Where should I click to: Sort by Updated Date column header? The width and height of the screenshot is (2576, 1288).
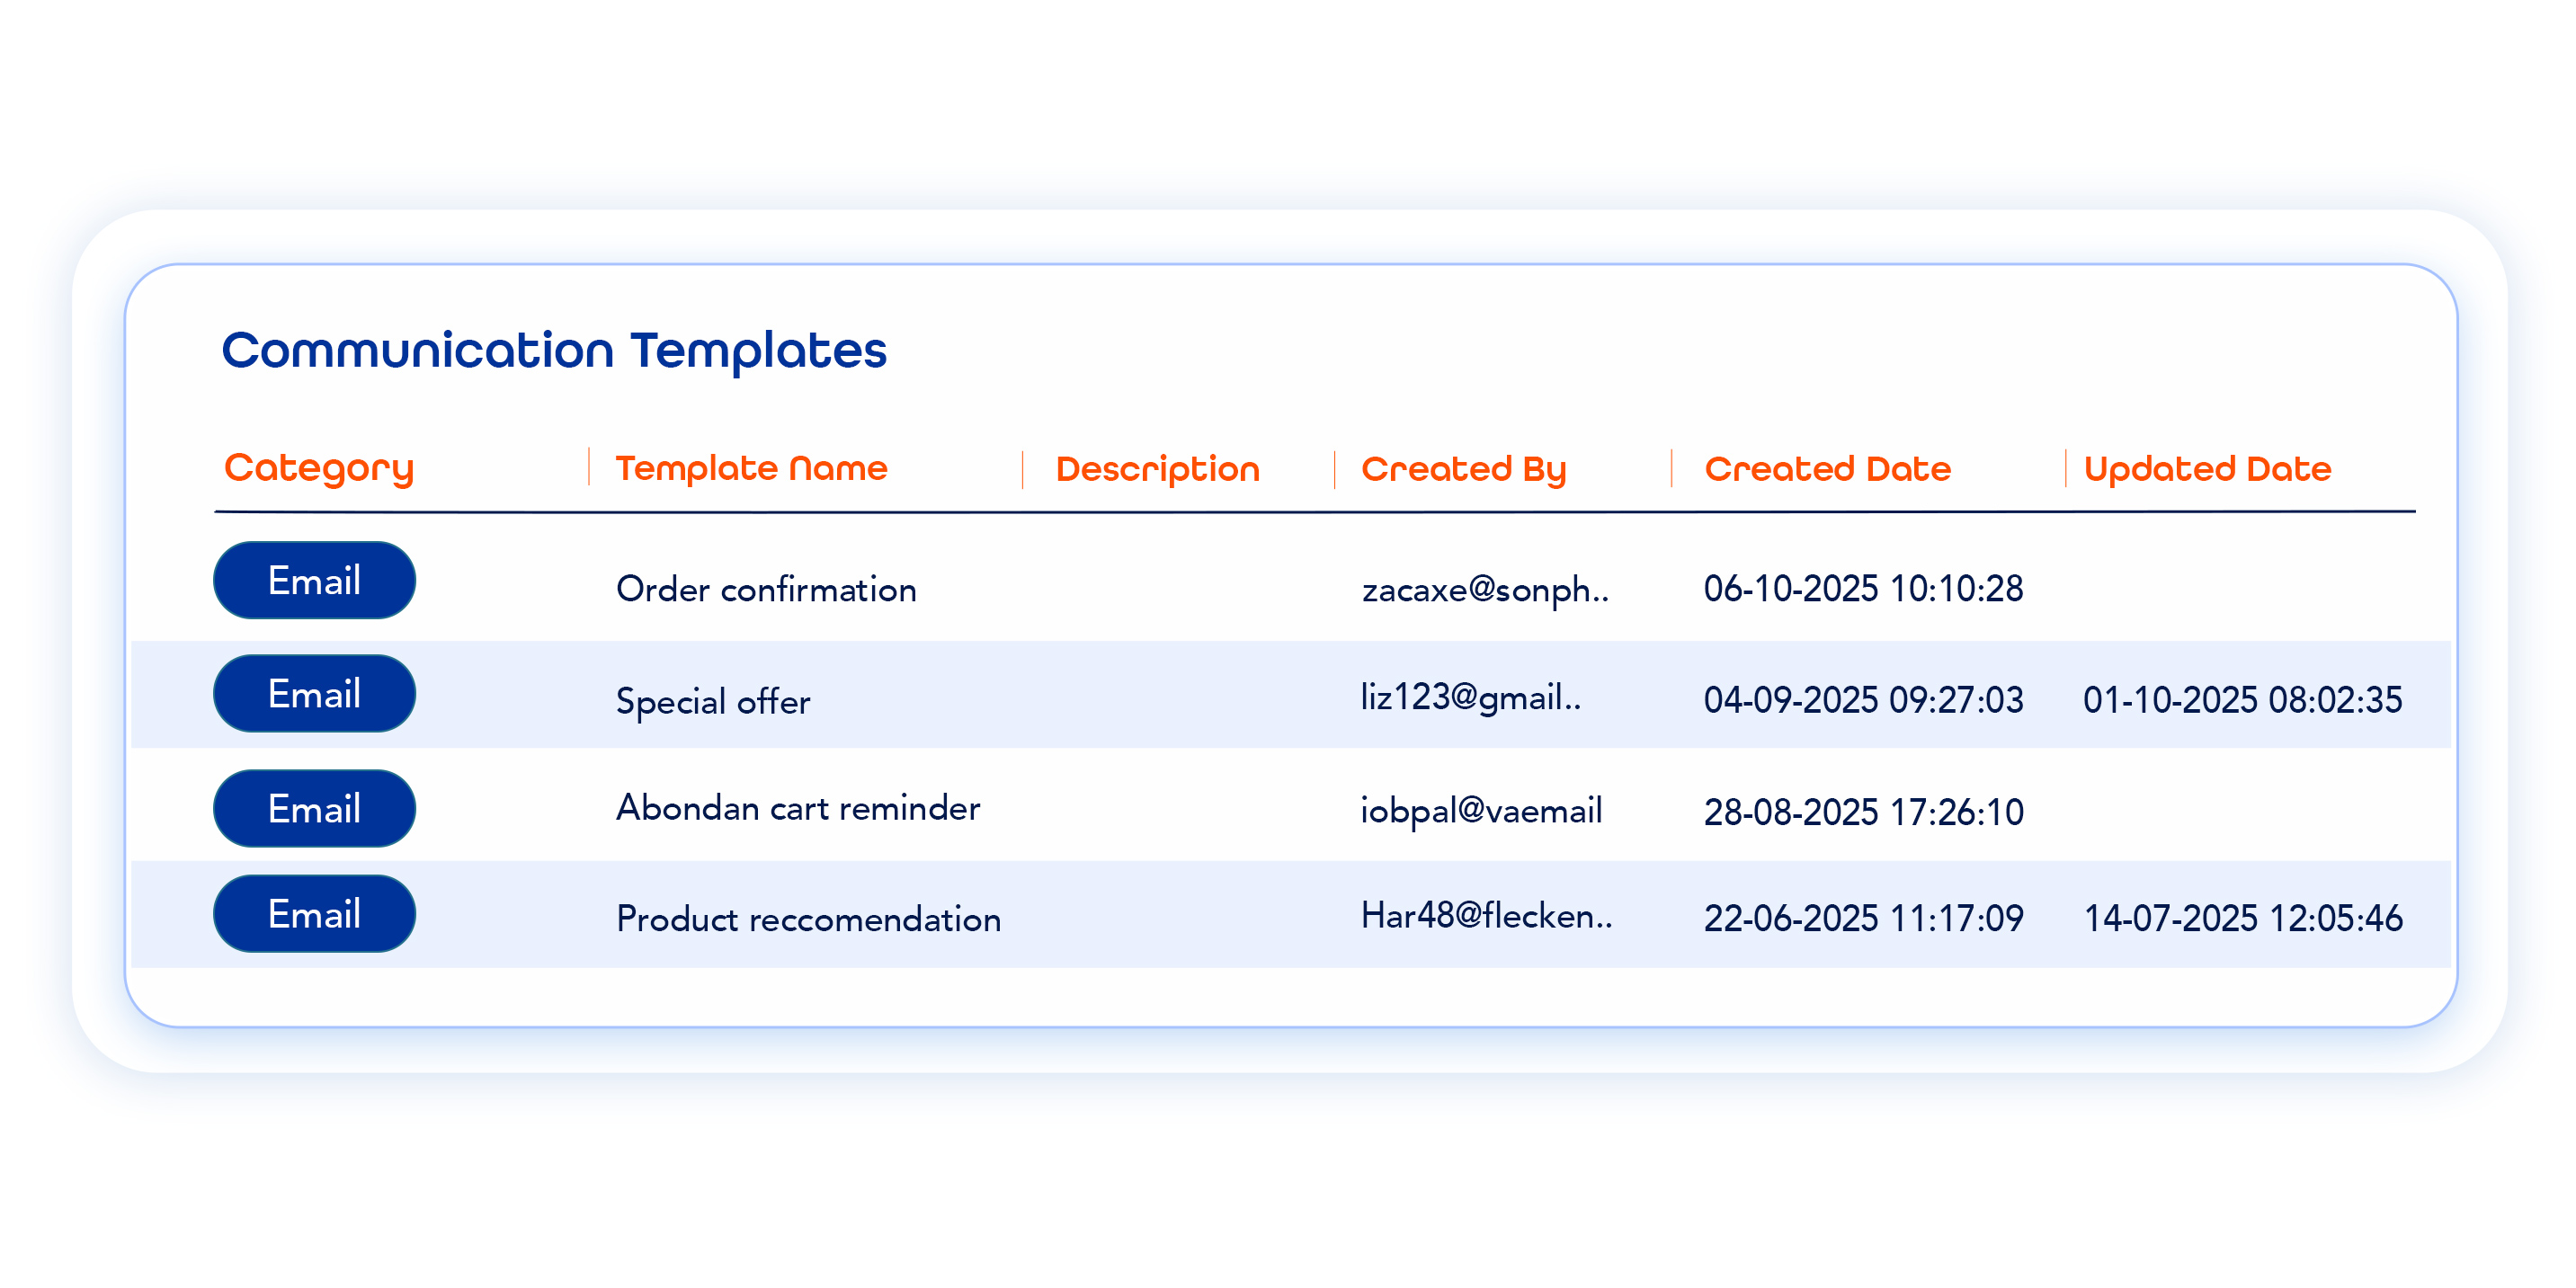click(2207, 469)
